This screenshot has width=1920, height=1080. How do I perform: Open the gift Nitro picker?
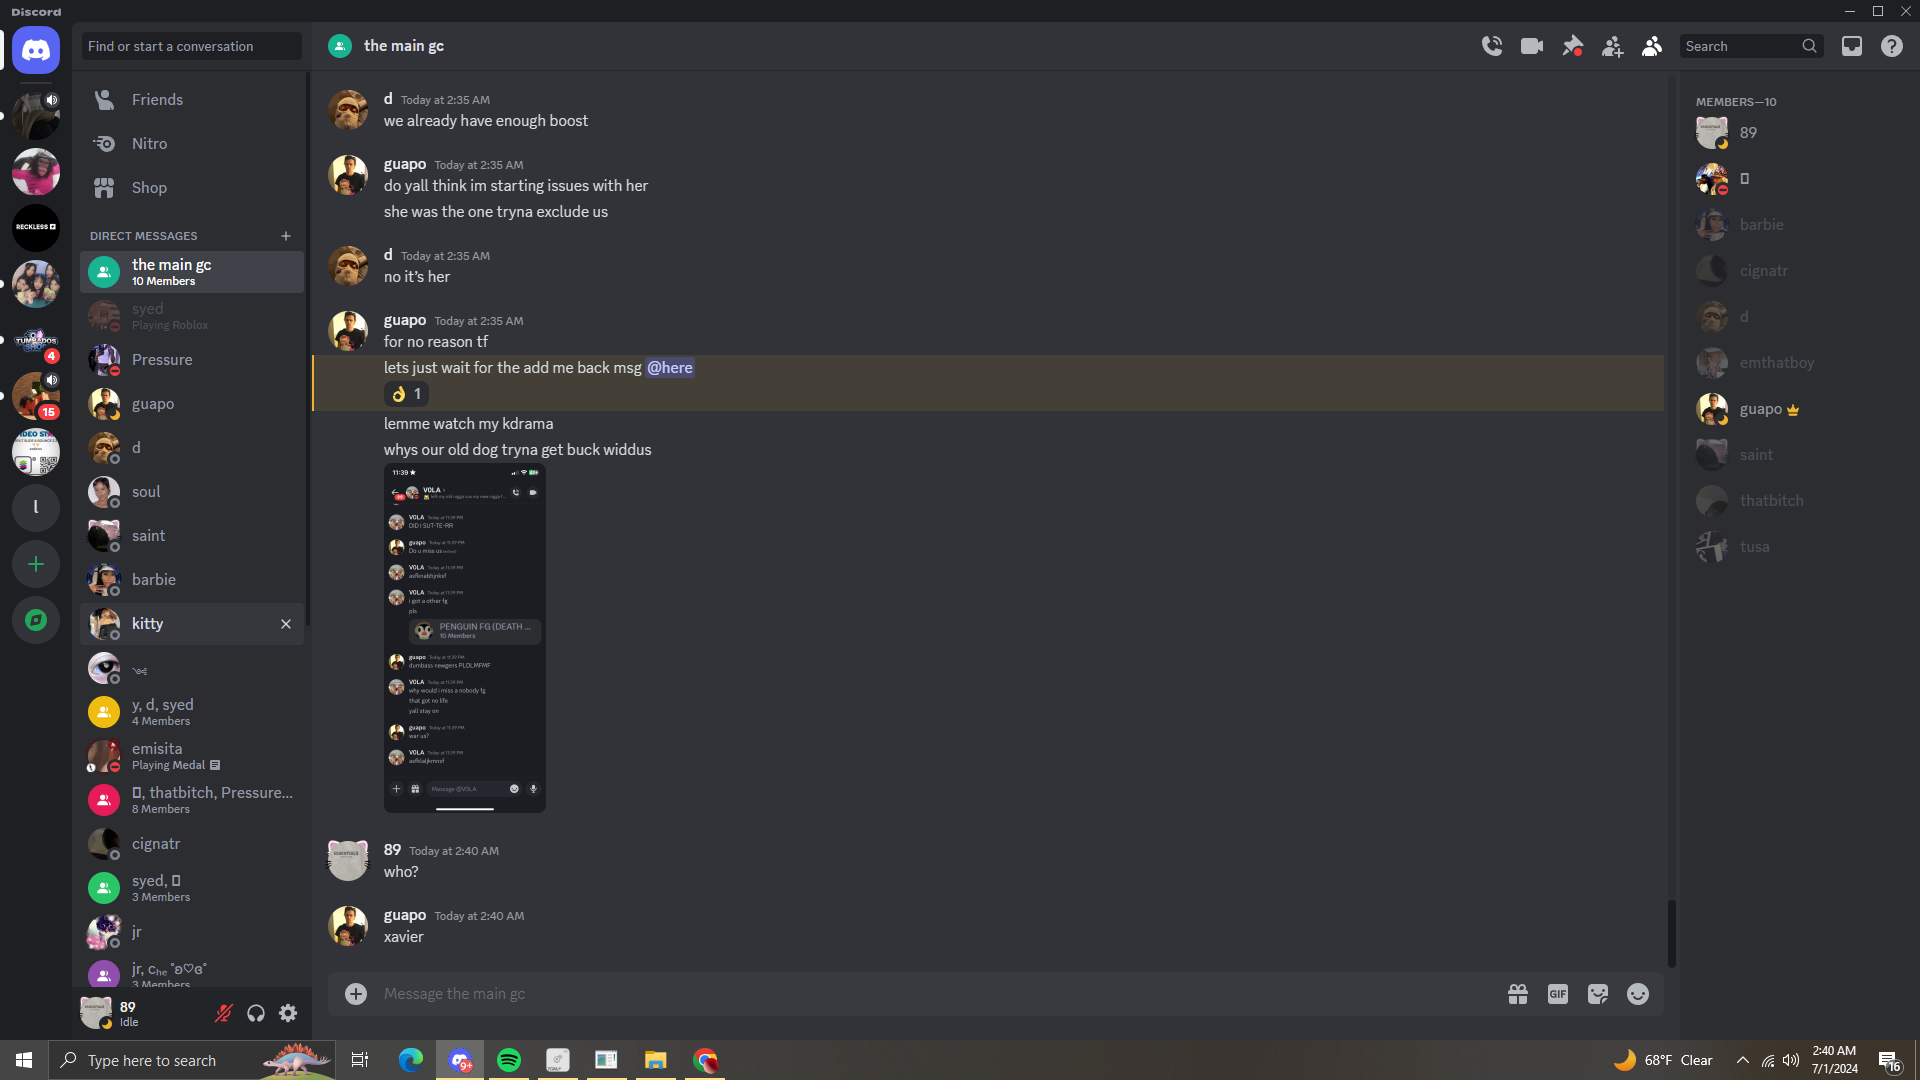[x=1518, y=994]
